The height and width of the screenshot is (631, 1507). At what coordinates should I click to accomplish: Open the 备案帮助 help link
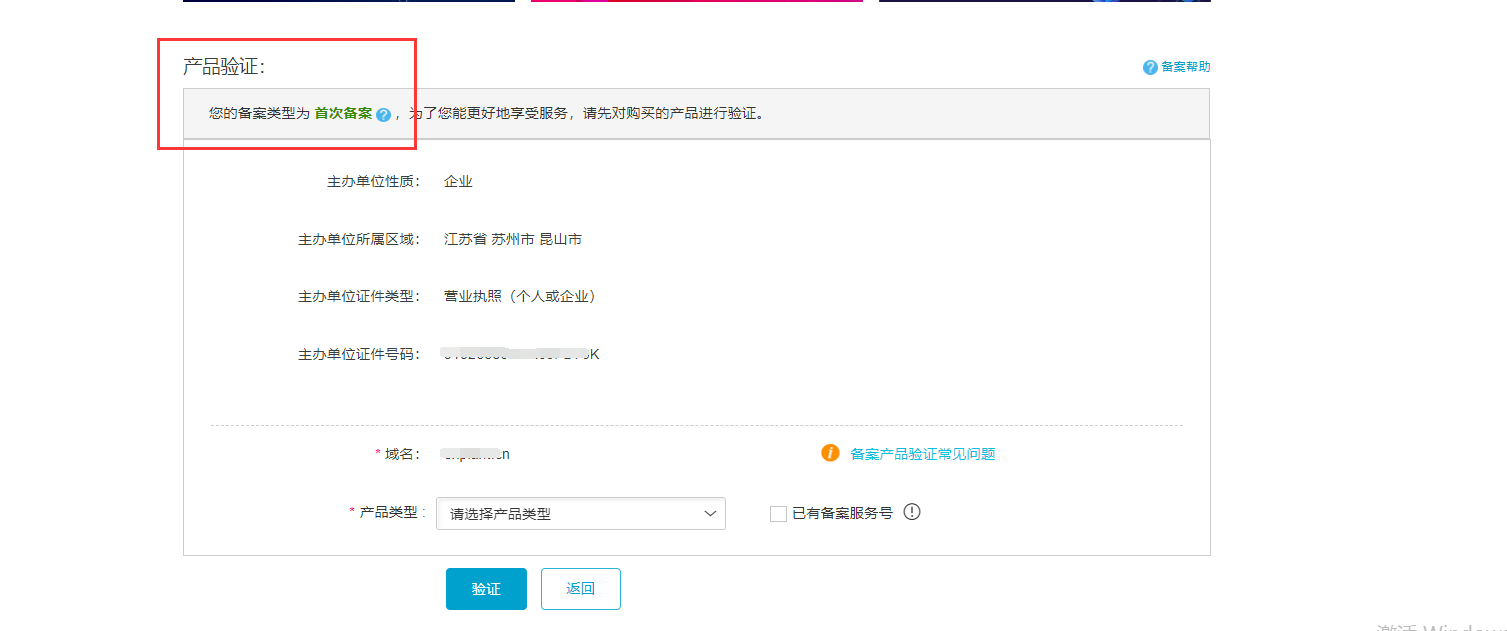click(1185, 67)
